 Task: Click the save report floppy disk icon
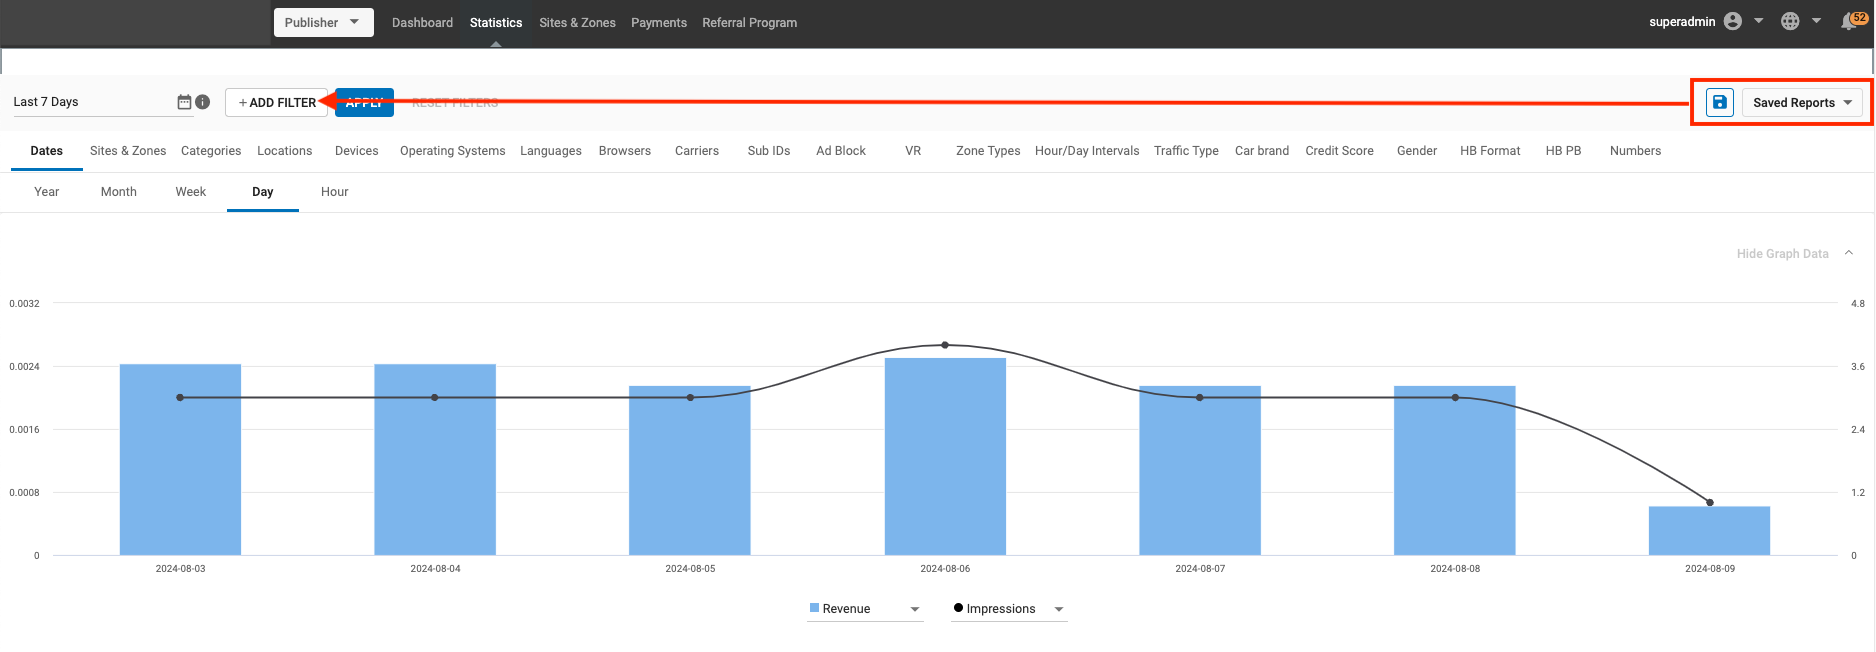1719,102
